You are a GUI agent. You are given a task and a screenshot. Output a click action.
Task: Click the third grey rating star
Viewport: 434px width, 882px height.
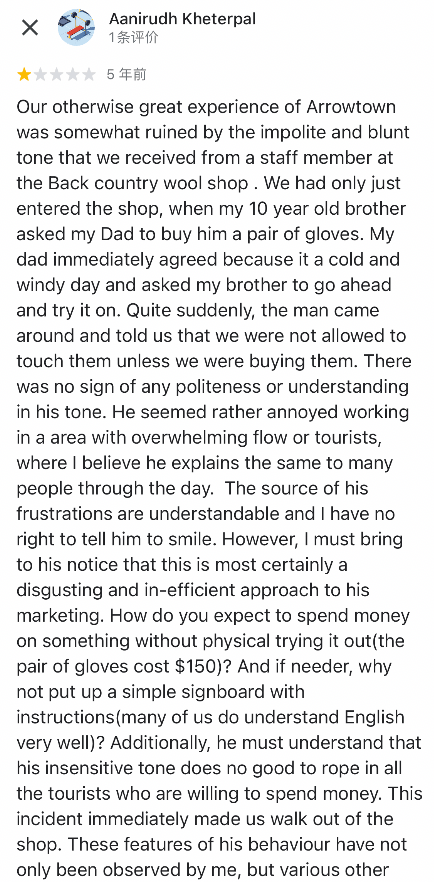(x=57, y=74)
